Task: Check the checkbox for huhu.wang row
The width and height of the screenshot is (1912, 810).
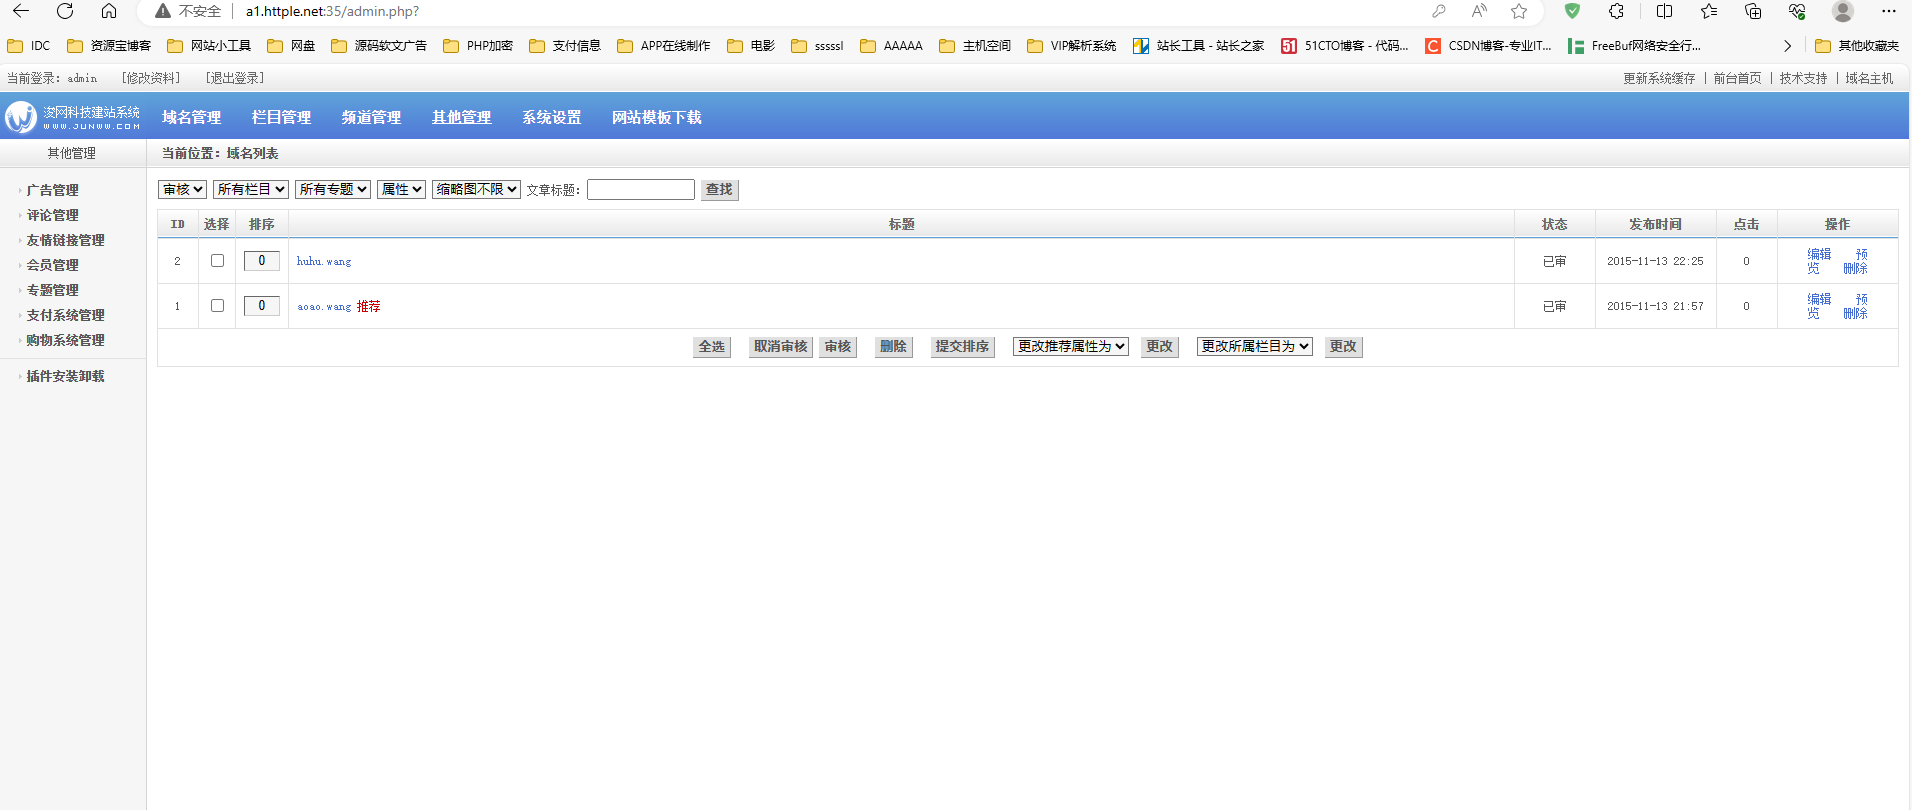Action: click(217, 260)
